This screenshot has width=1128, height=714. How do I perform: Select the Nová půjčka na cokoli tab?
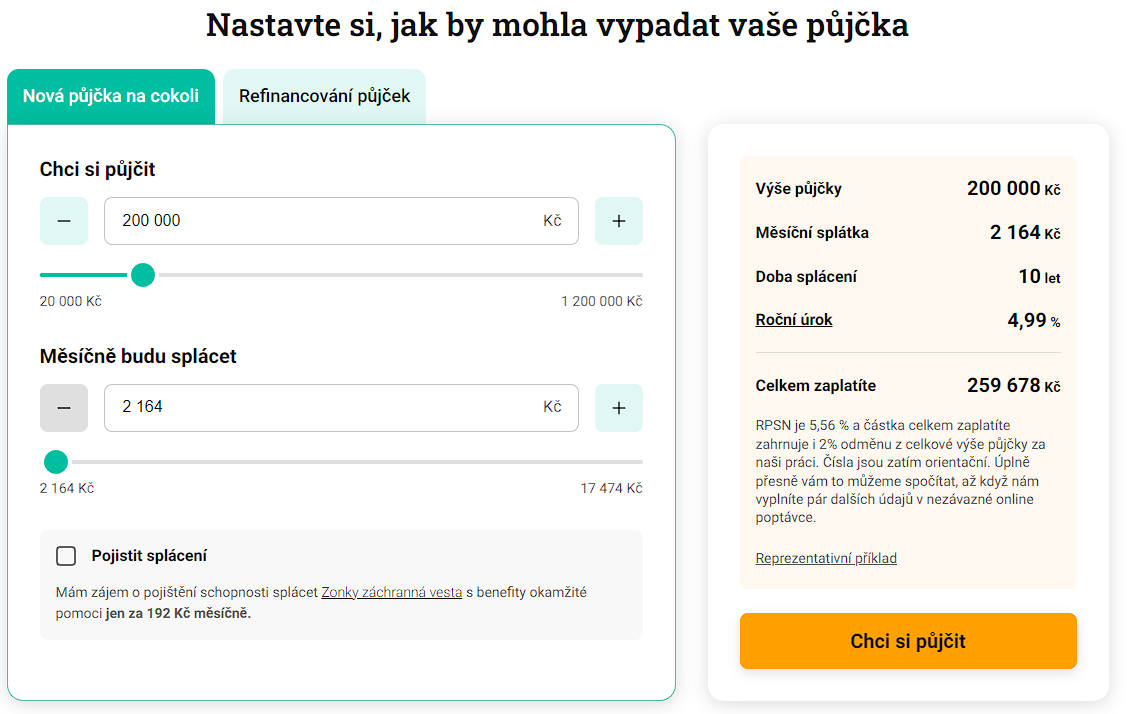pyautogui.click(x=111, y=96)
